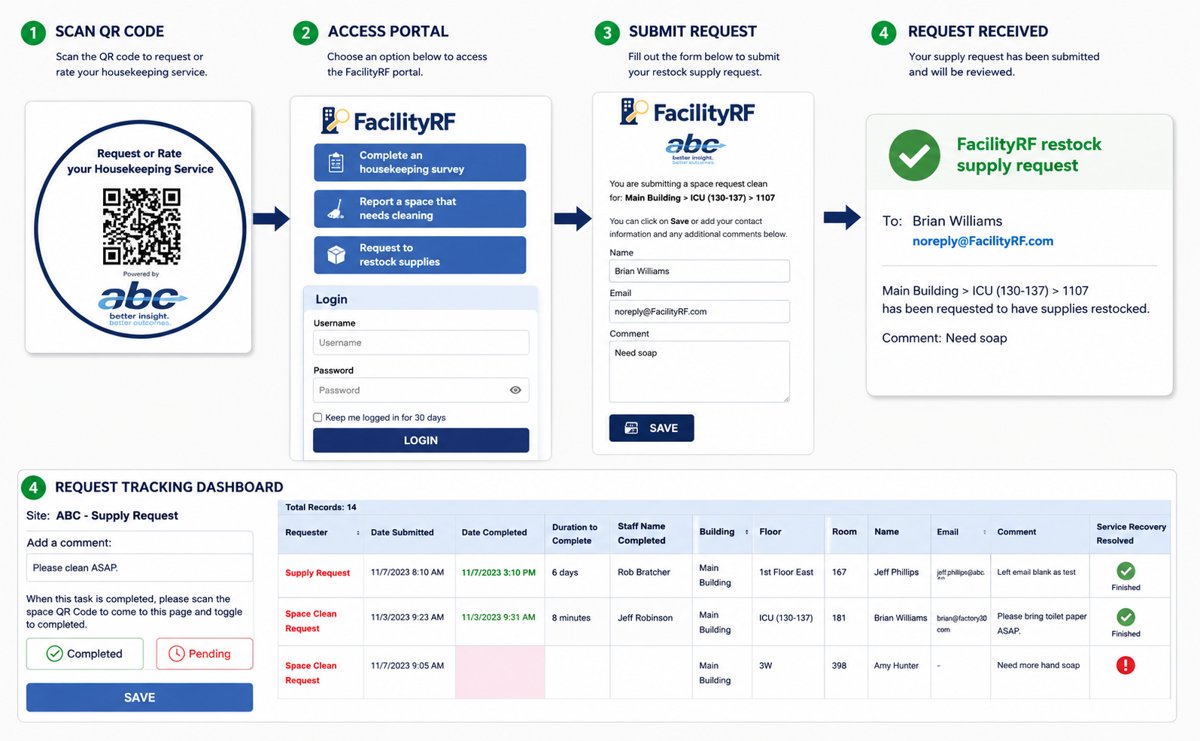The image size is (1200, 741).
Task: Click the Date Completed column header
Action: (x=494, y=533)
